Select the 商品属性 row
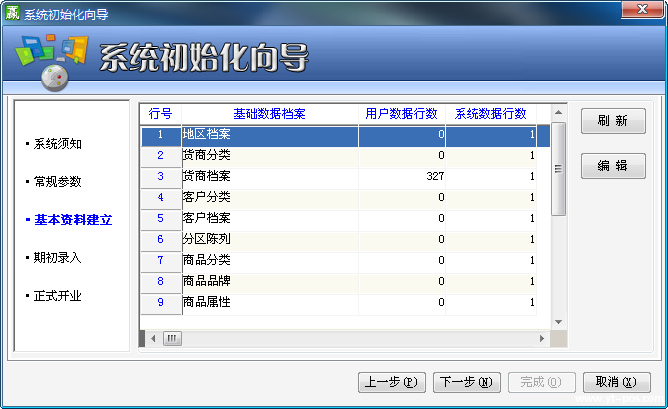This screenshot has width=668, height=409. 339,304
